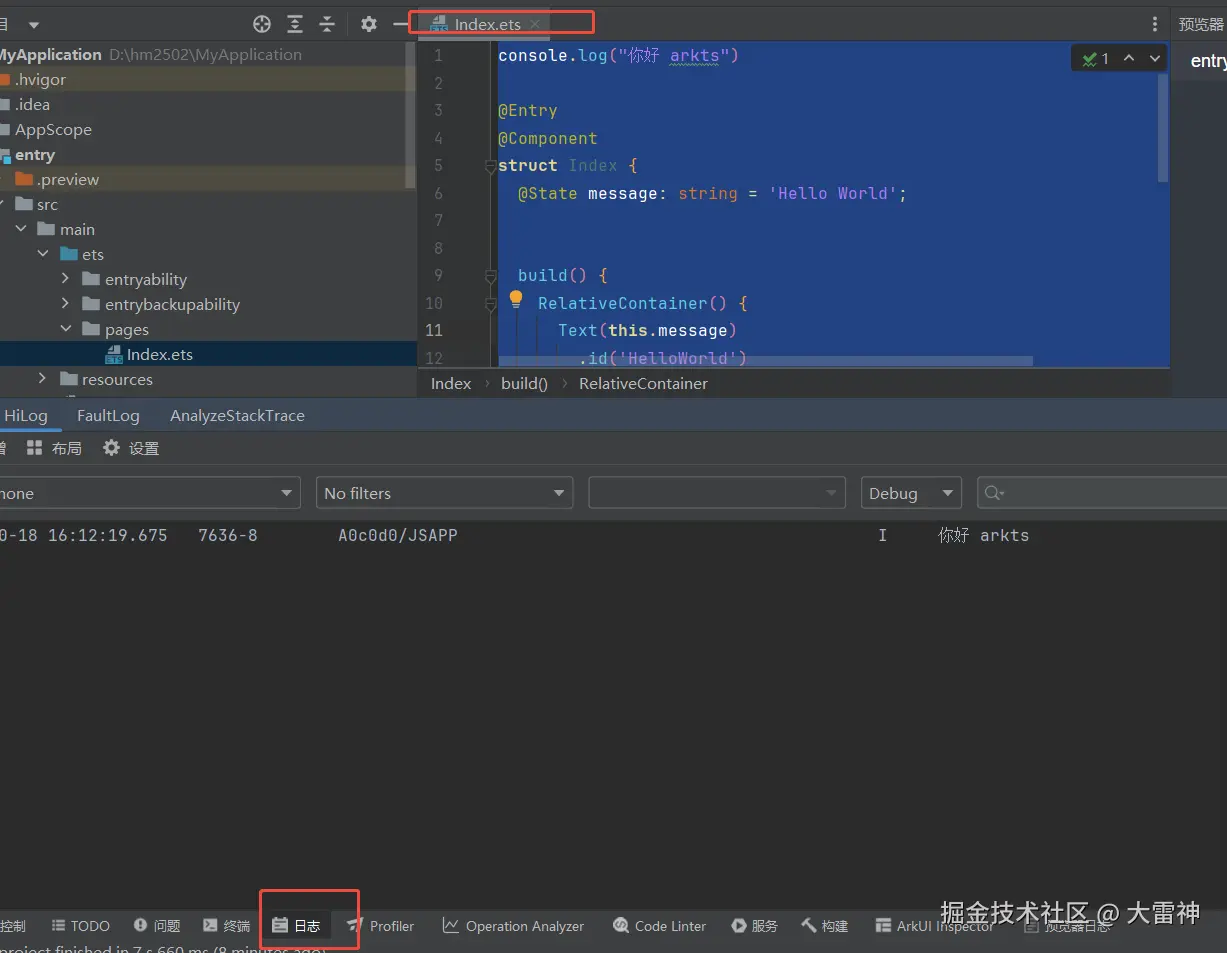
Task: Click the 日志 log tool button
Action: pyautogui.click(x=297, y=926)
